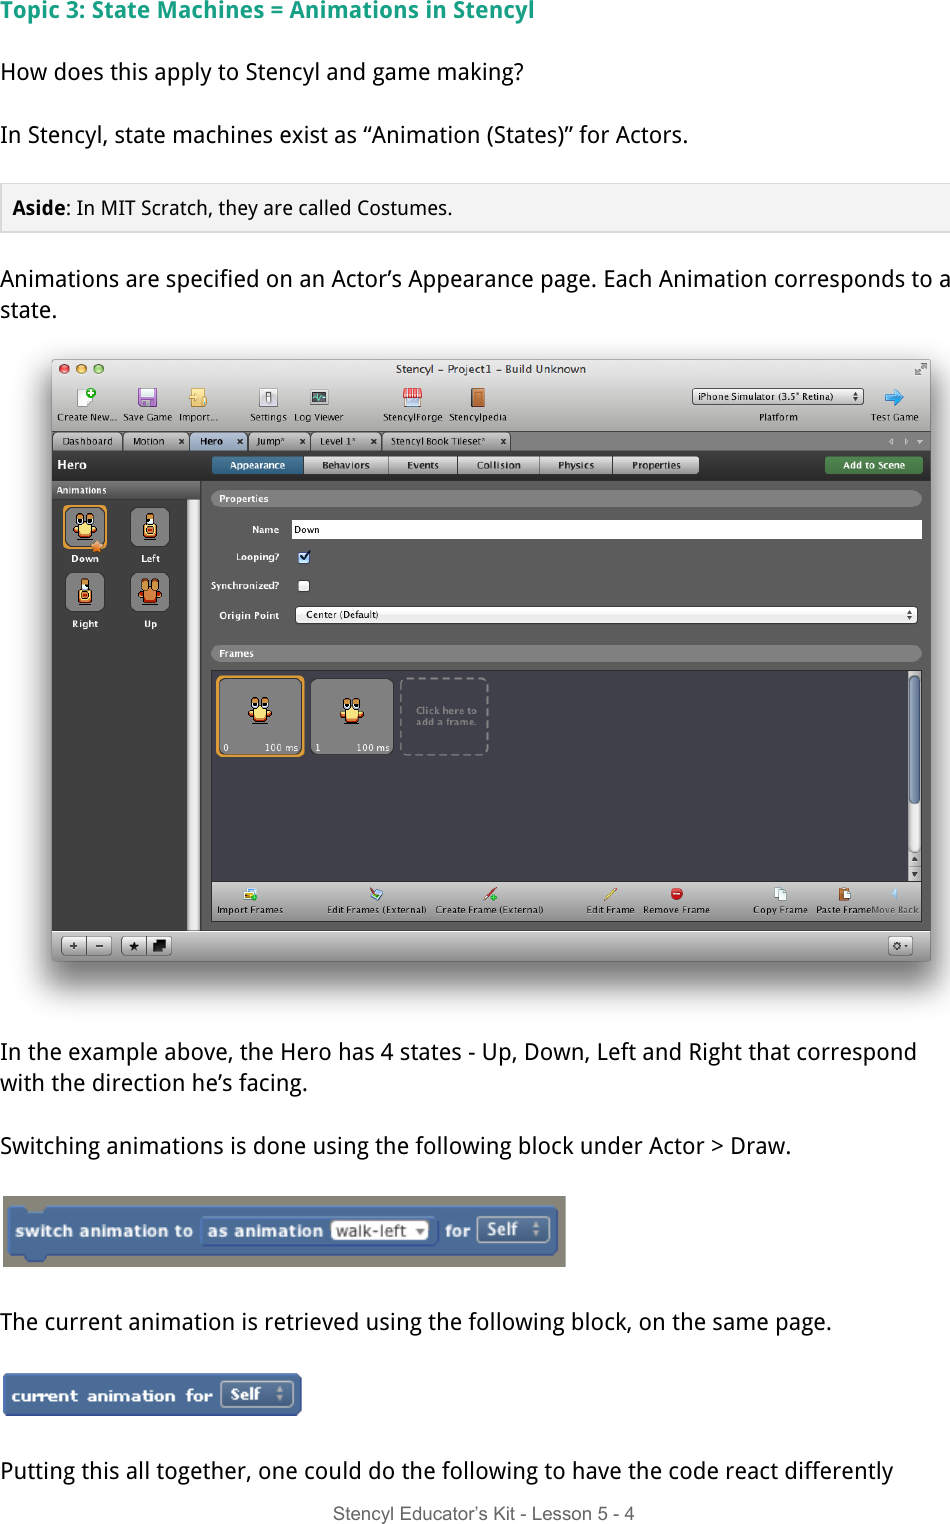This screenshot has width=950, height=1524.
Task: Open Self dropdown in current animation block
Action: click(257, 1394)
